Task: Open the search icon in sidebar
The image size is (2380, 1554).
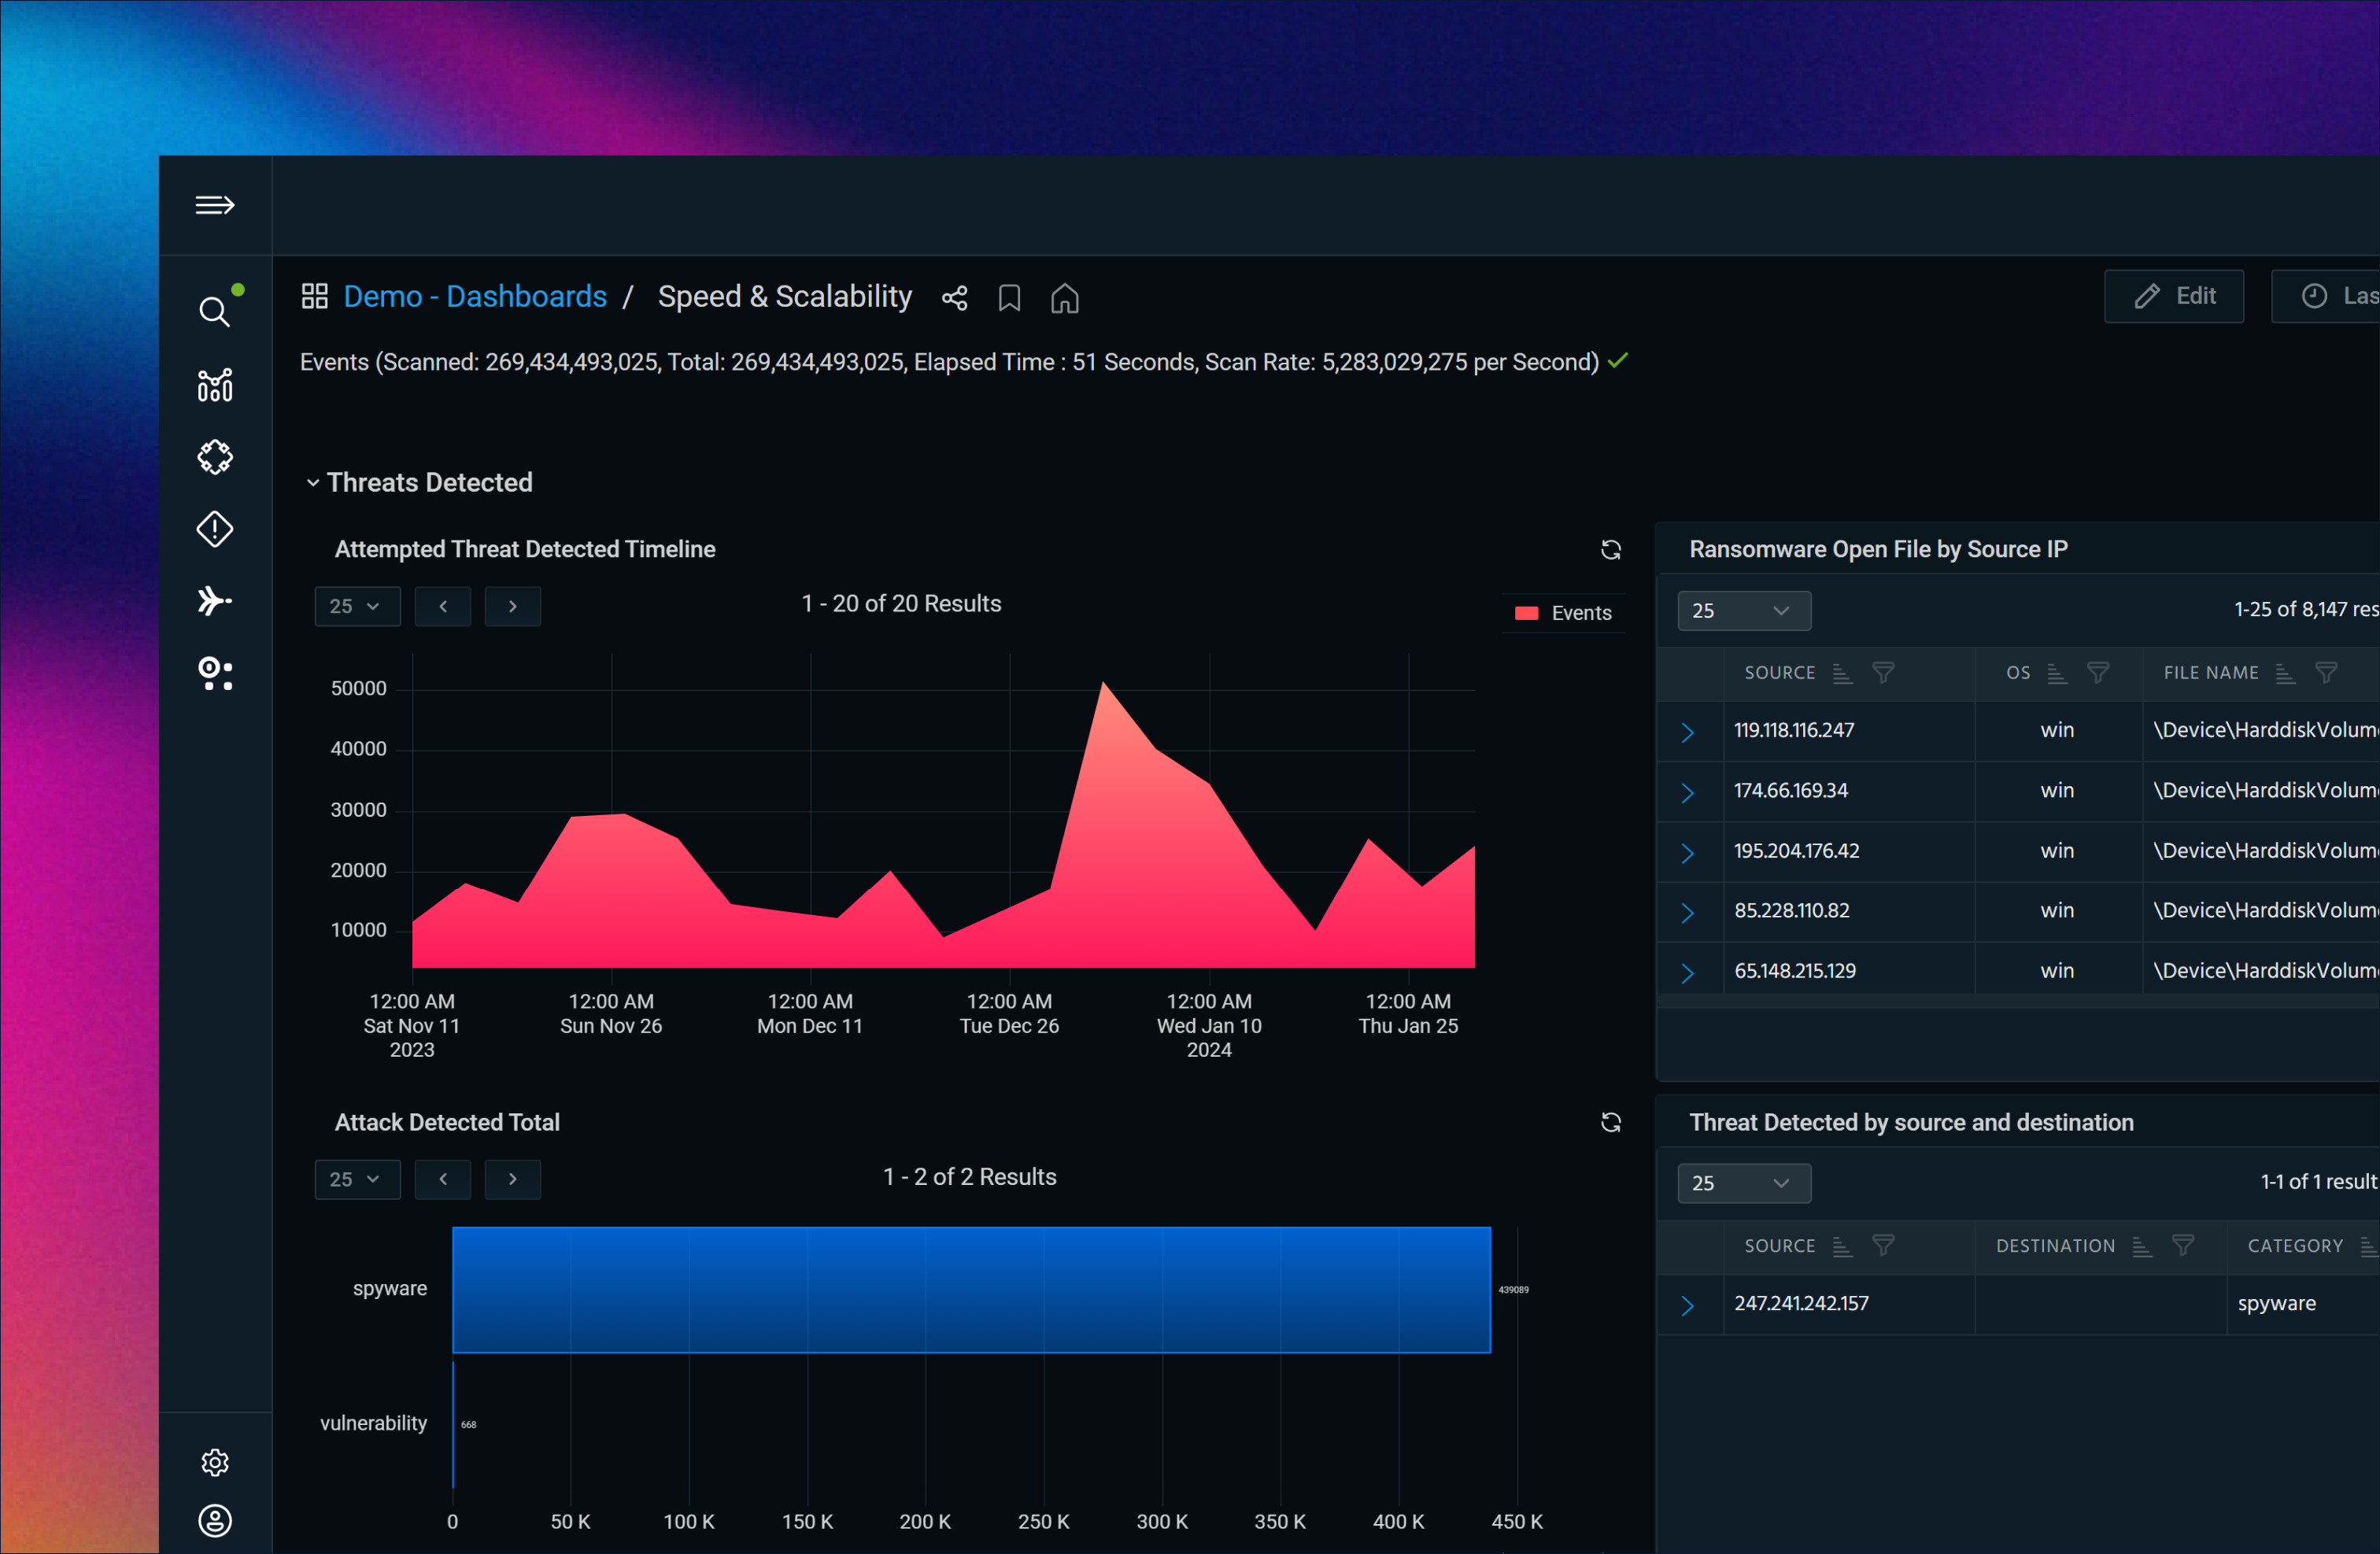Action: (213, 312)
